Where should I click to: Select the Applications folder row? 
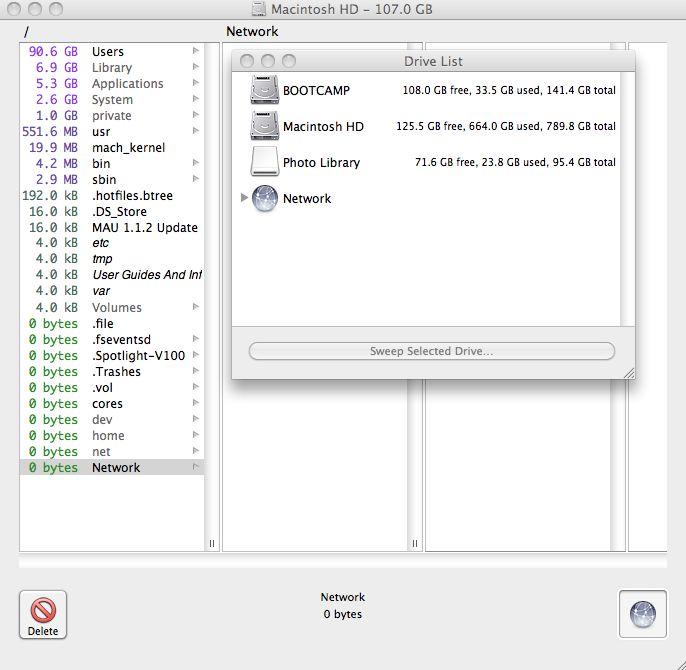[x=112, y=83]
